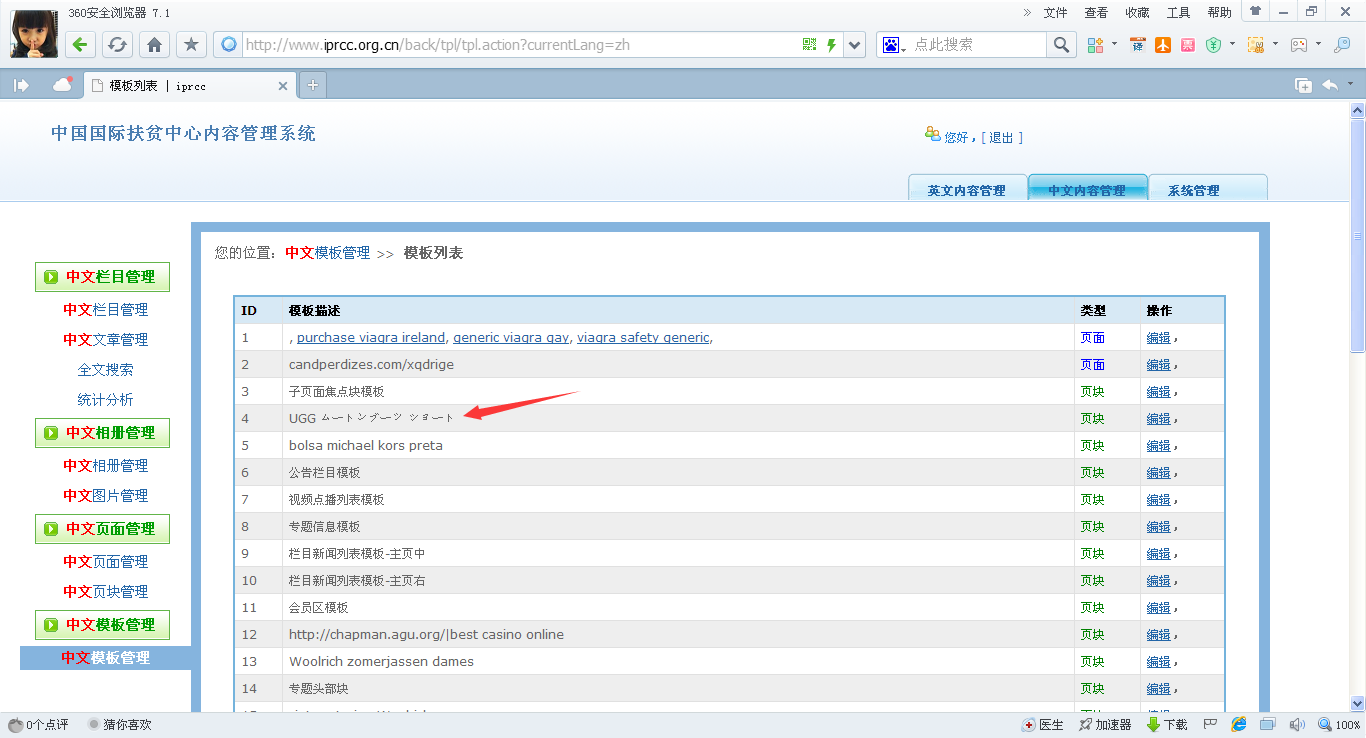Open 中文页块管理 in sidebar
1366x738 pixels.
point(105,592)
